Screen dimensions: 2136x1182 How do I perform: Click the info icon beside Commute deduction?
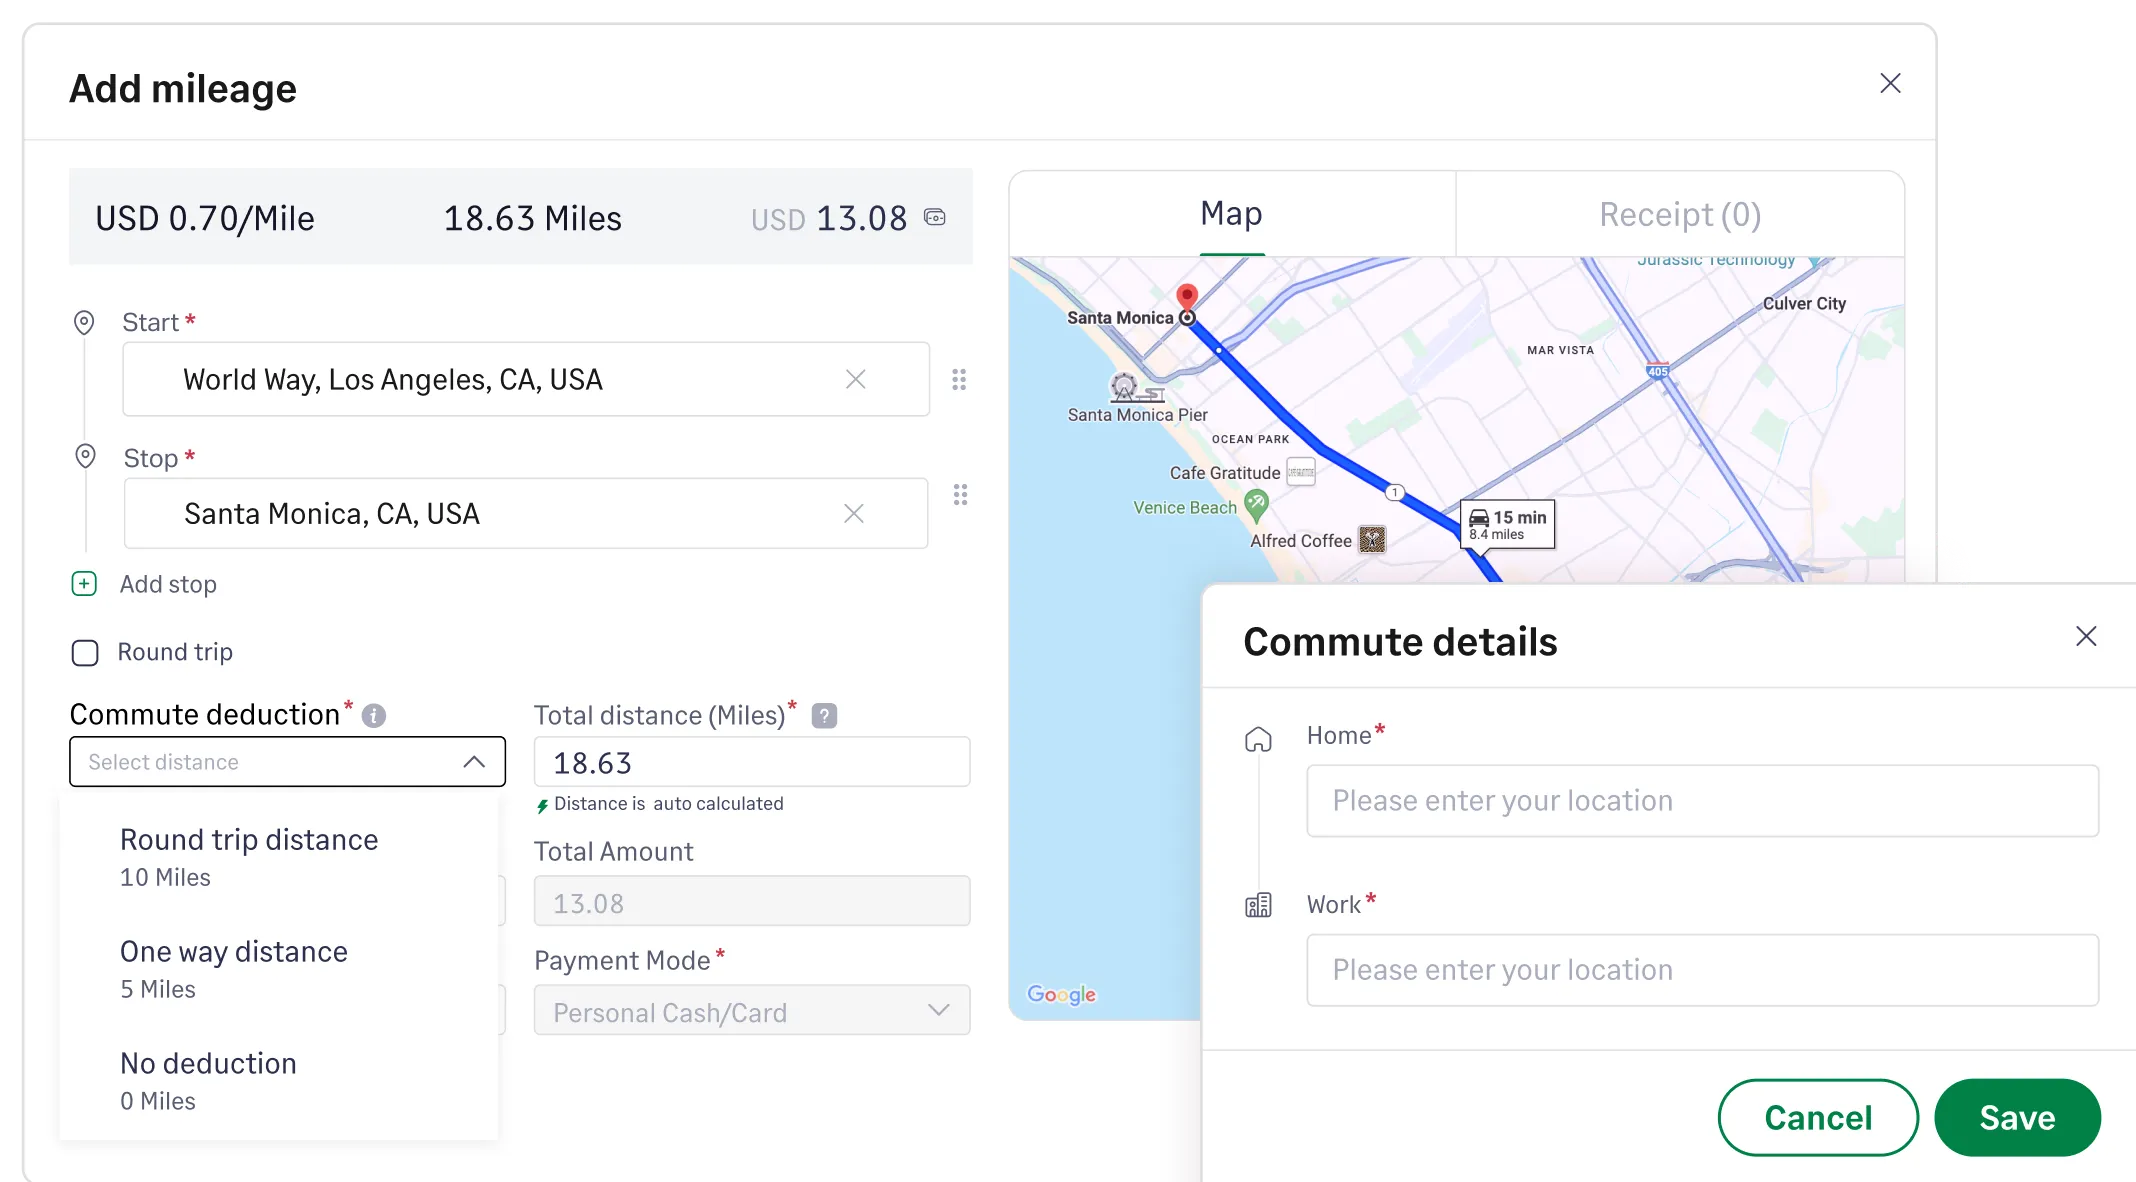[x=373, y=714]
